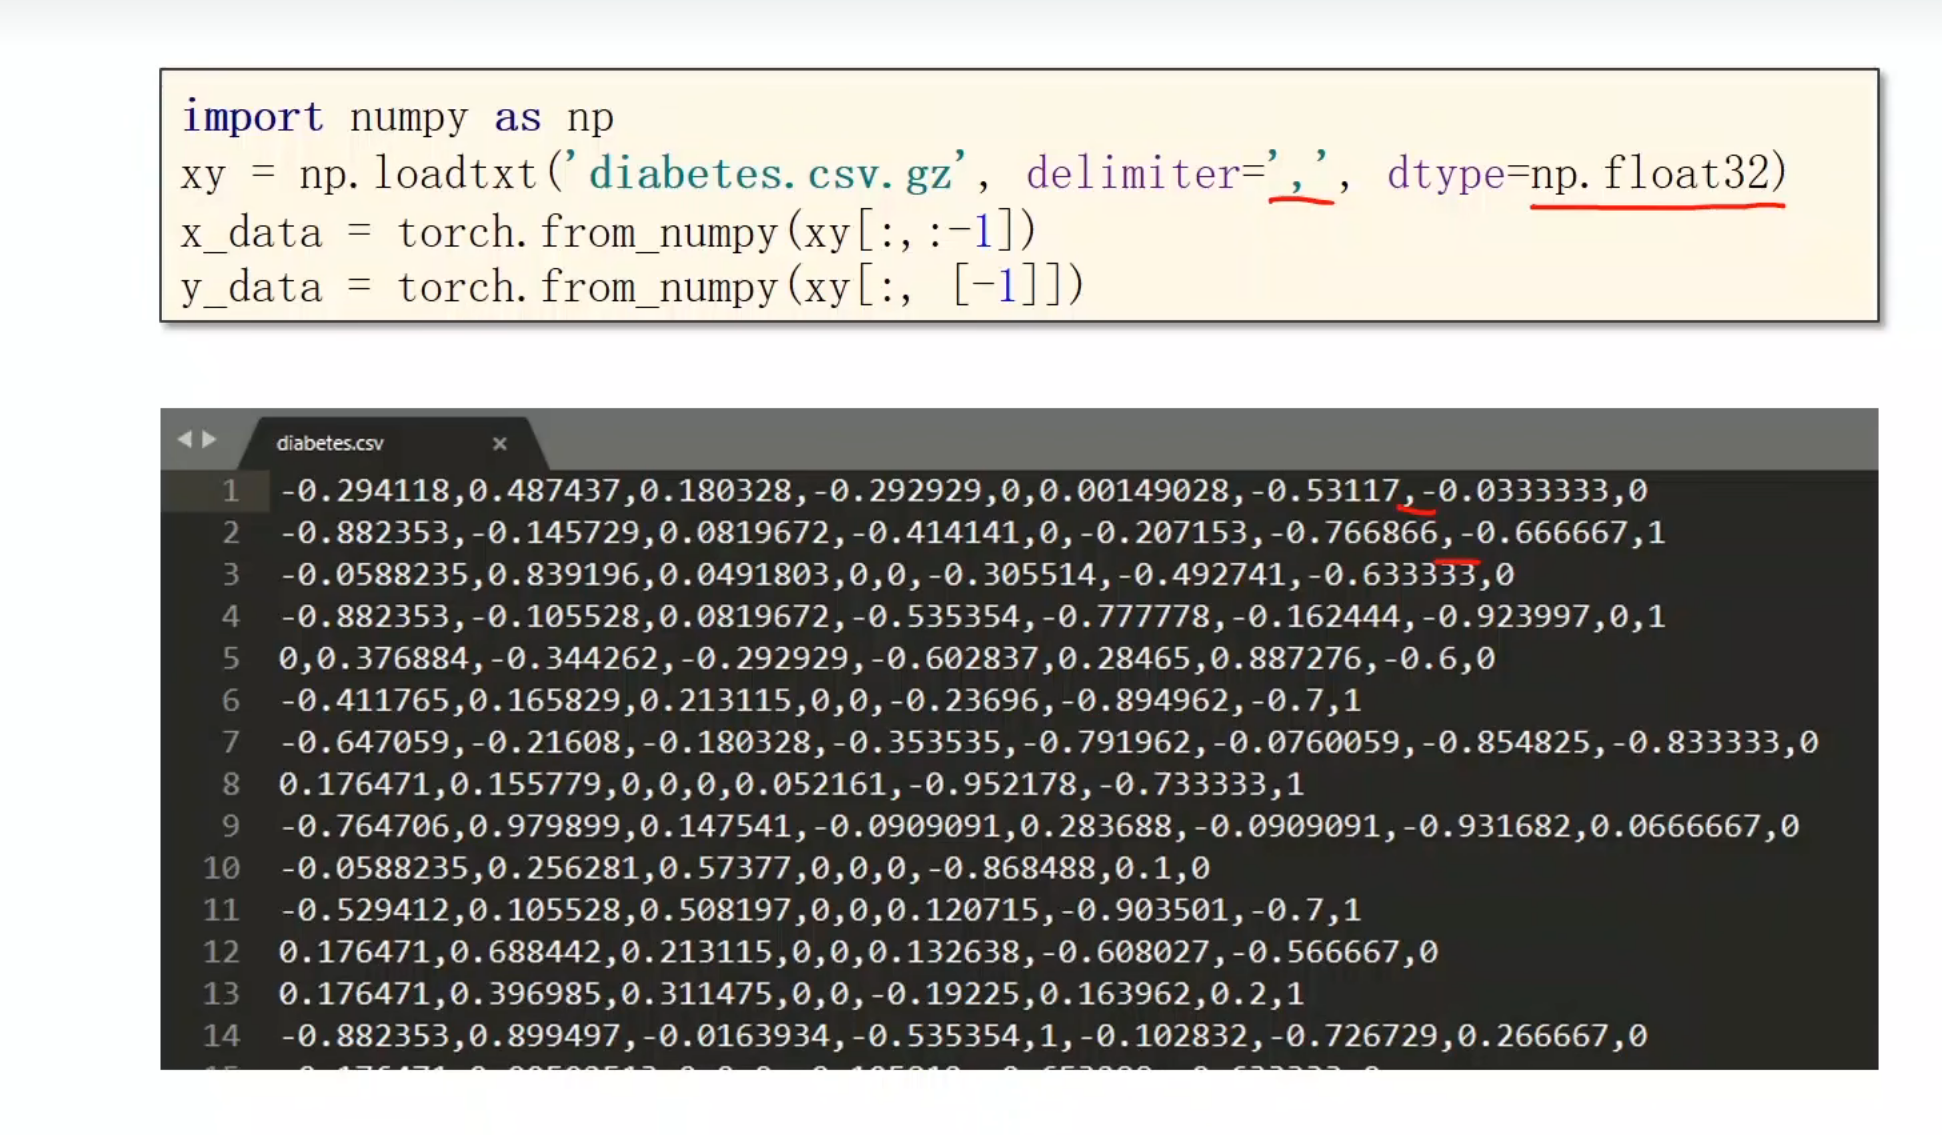Click the right tab navigation arrow
1942x1135 pixels.
tap(210, 439)
